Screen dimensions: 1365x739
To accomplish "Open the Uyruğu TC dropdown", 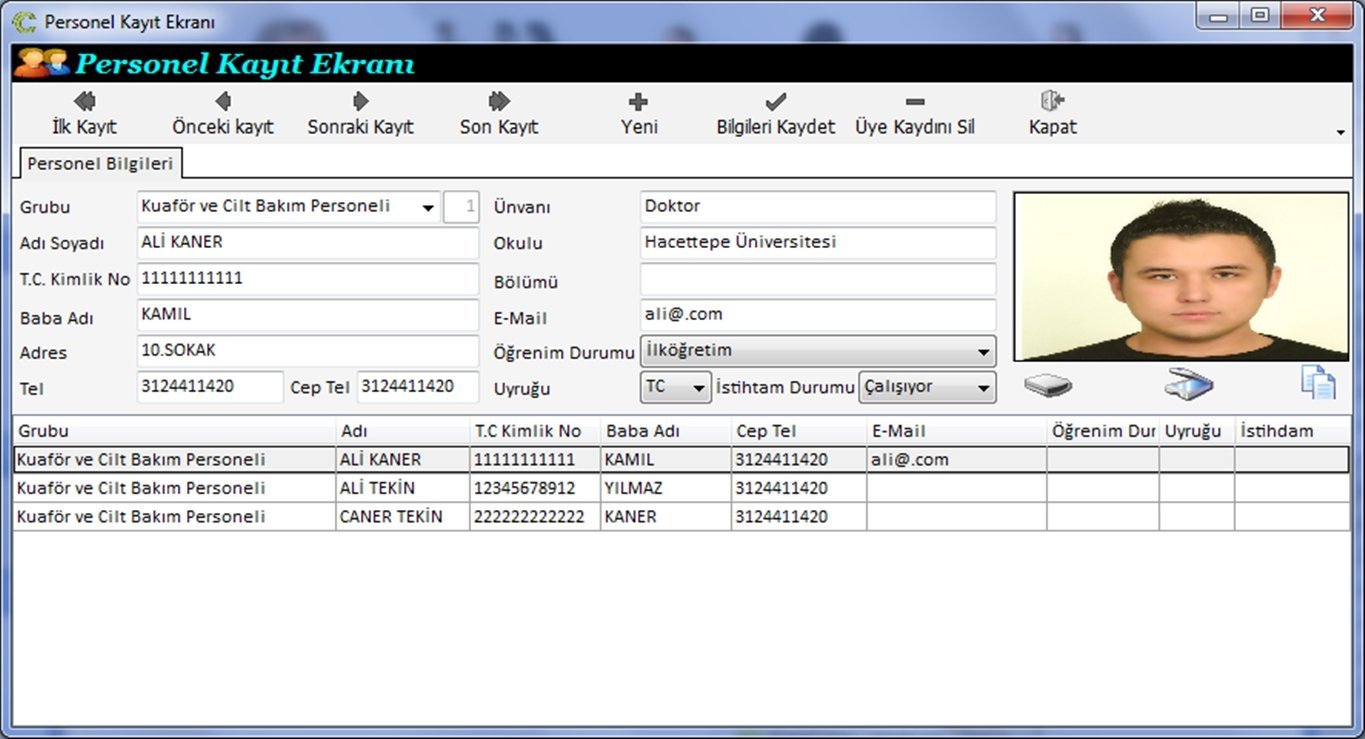I will pos(699,388).
